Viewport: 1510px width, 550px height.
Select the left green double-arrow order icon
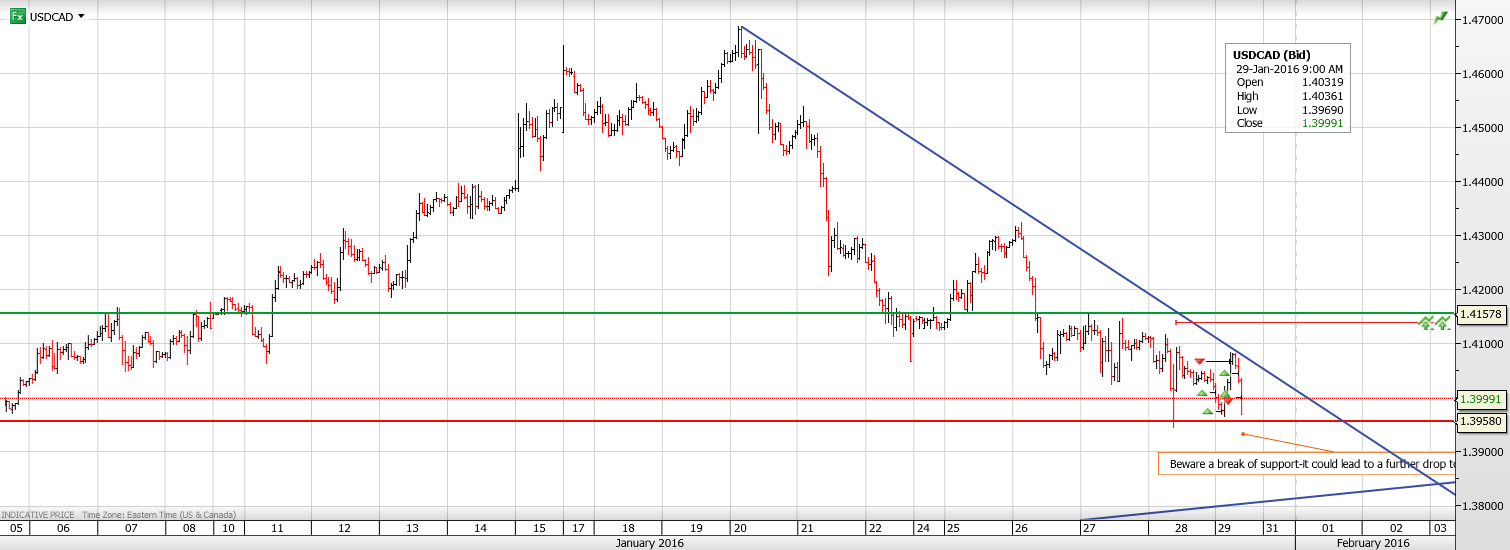(x=1428, y=322)
